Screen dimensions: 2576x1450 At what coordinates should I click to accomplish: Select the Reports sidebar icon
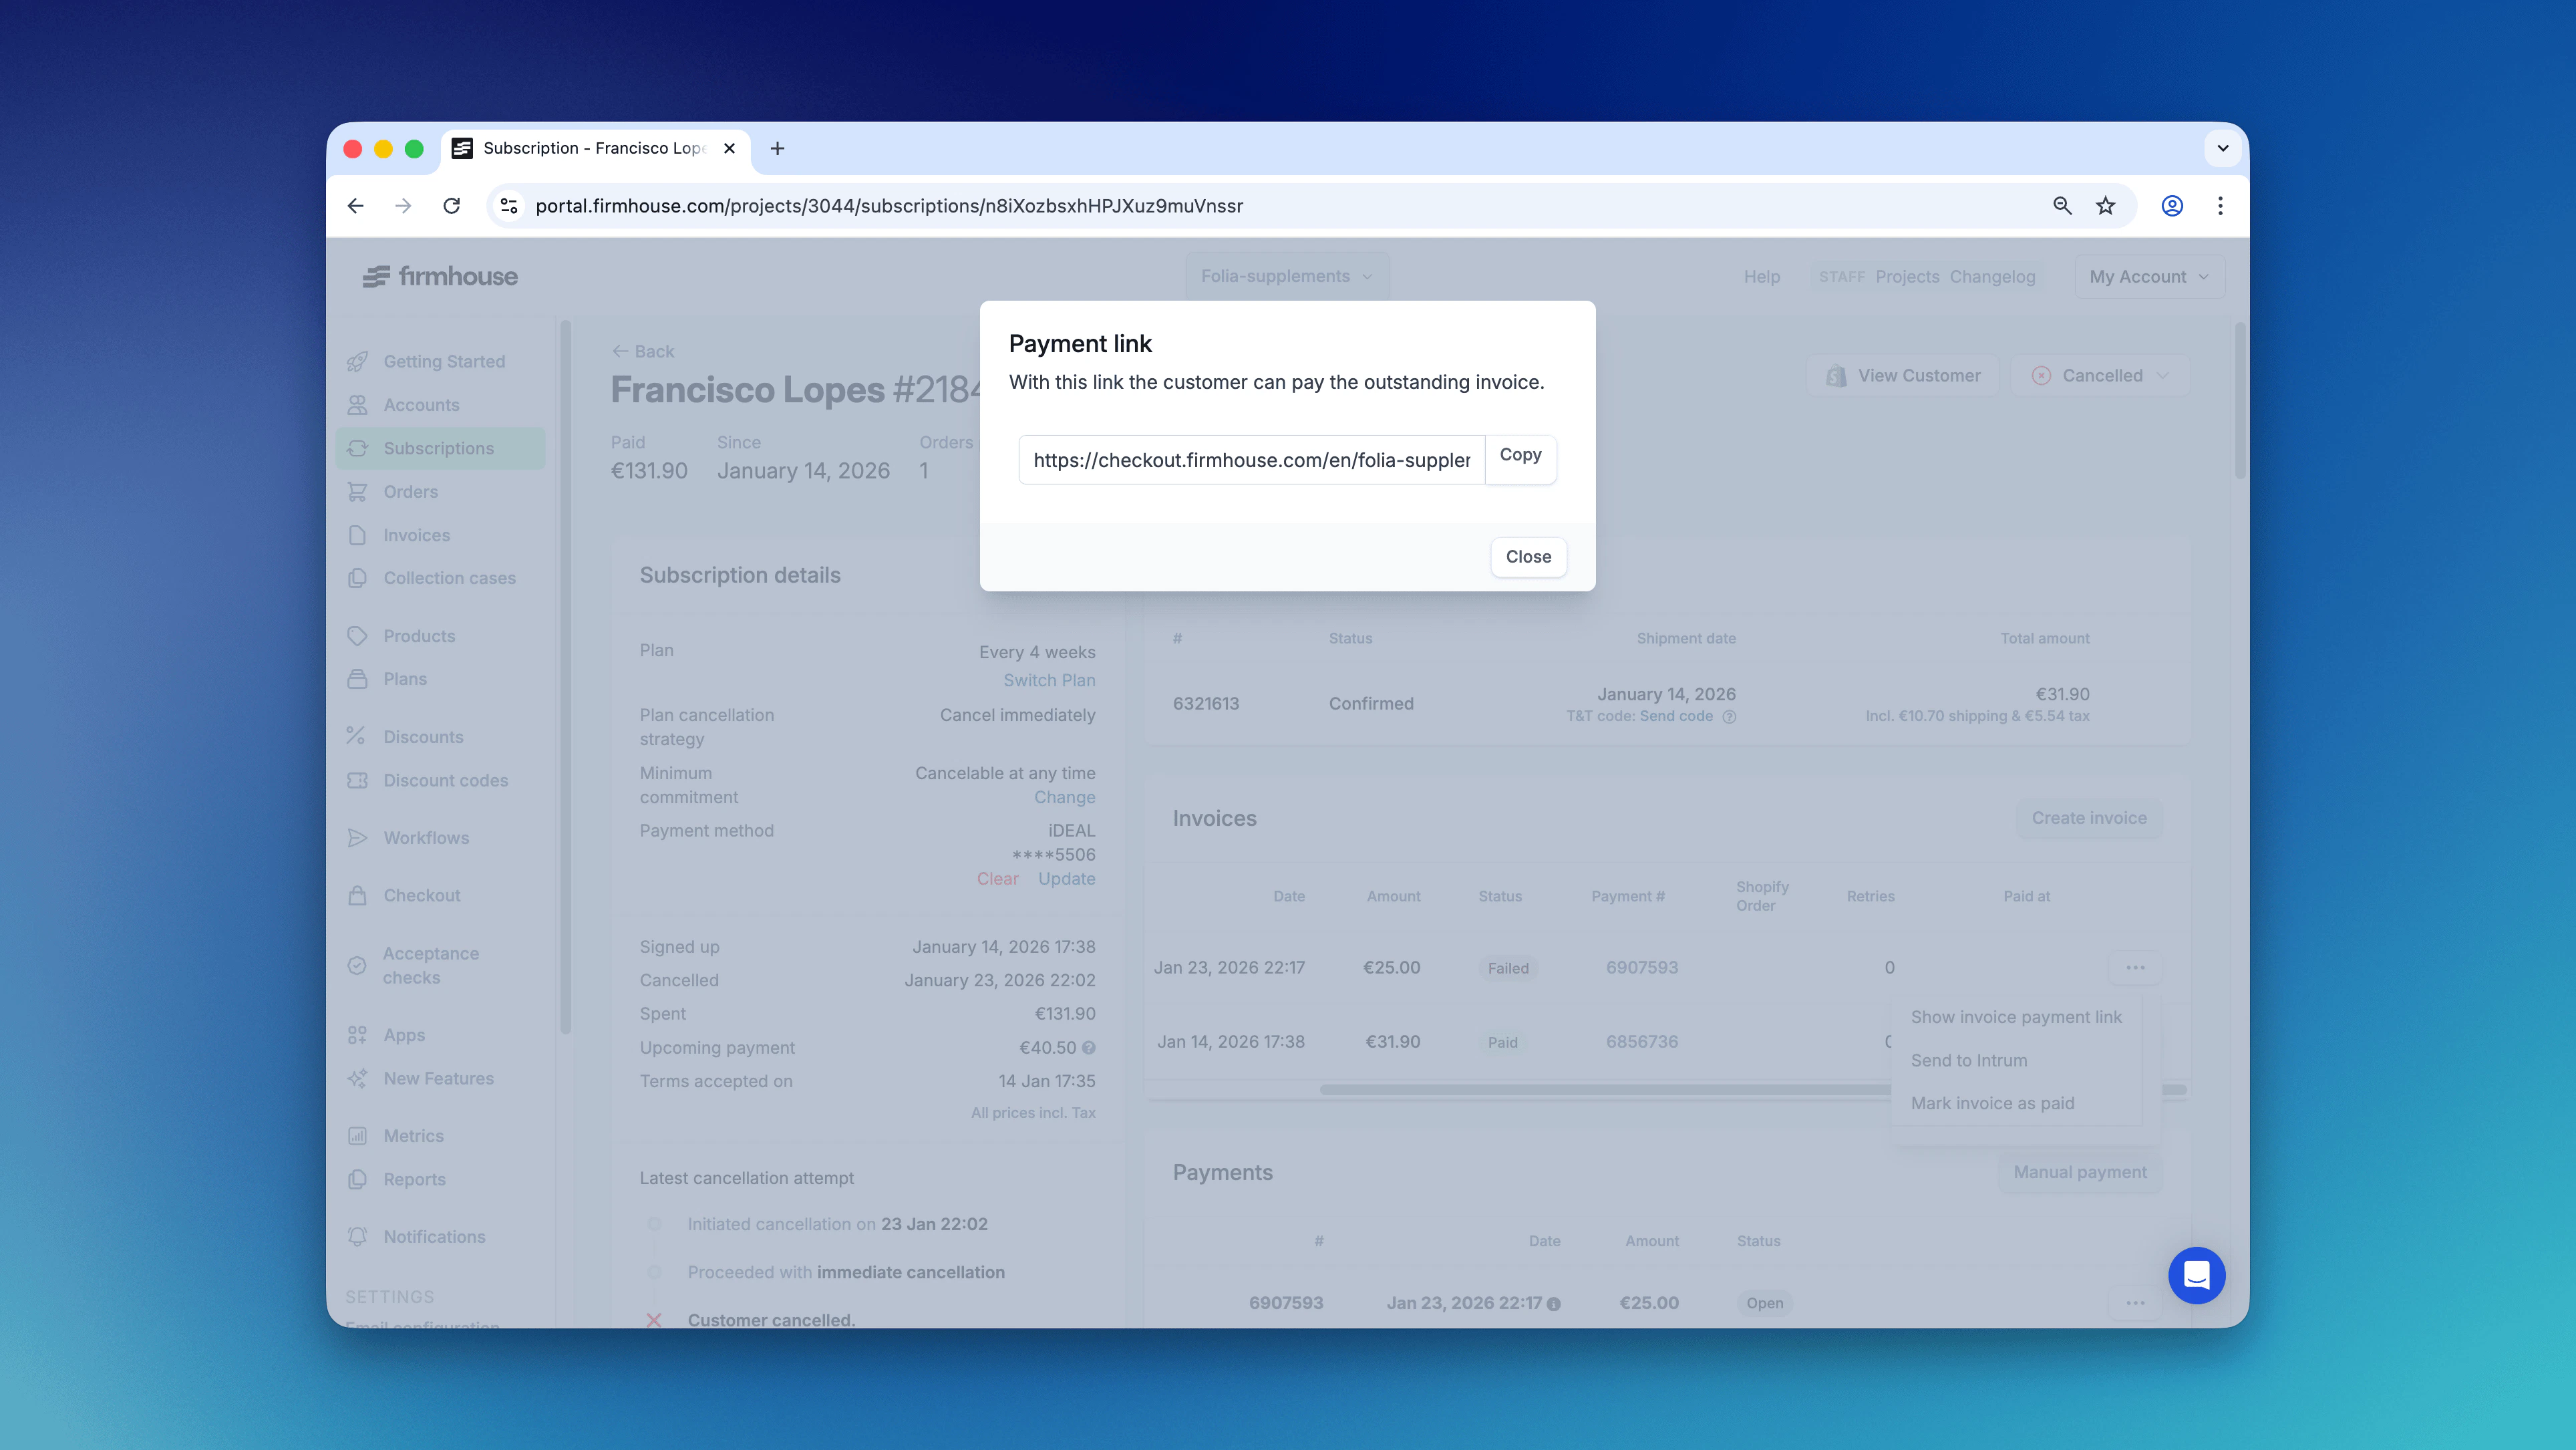358,1179
